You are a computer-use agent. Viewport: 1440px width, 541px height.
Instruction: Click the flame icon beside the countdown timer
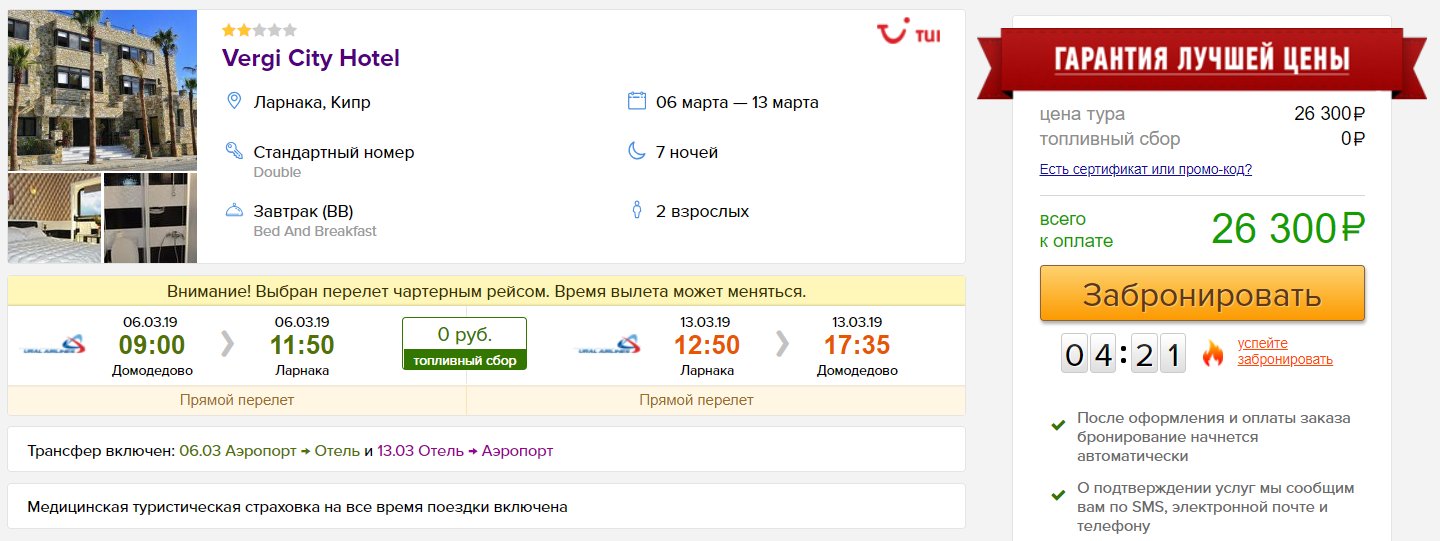pos(1213,353)
